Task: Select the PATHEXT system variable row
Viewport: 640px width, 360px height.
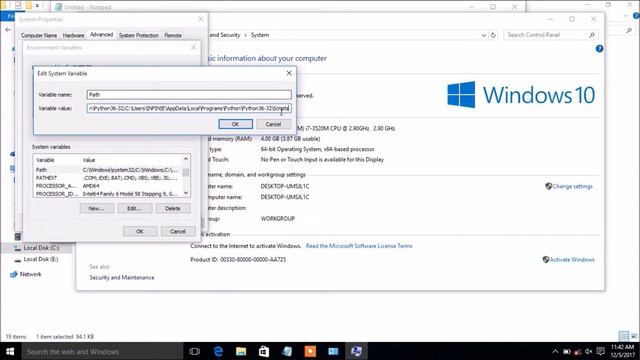Action: tap(108, 178)
